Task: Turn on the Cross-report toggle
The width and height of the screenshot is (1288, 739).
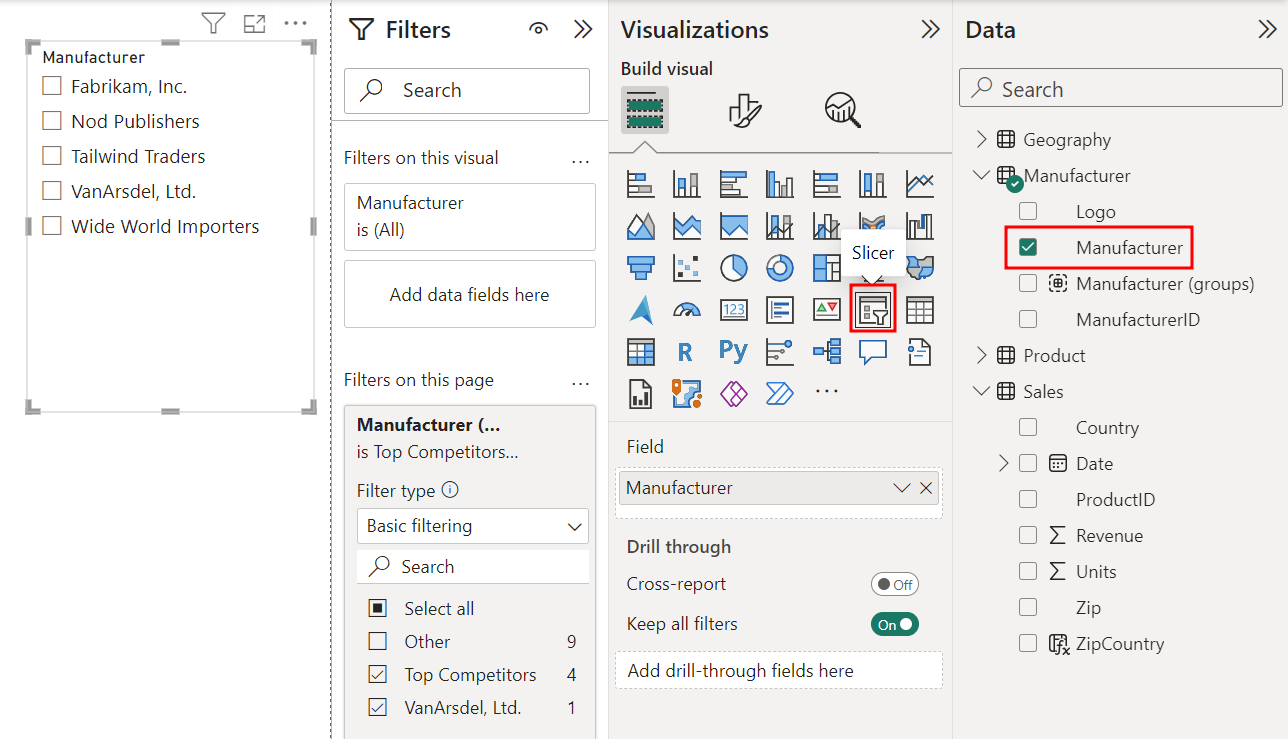Action: (895, 585)
